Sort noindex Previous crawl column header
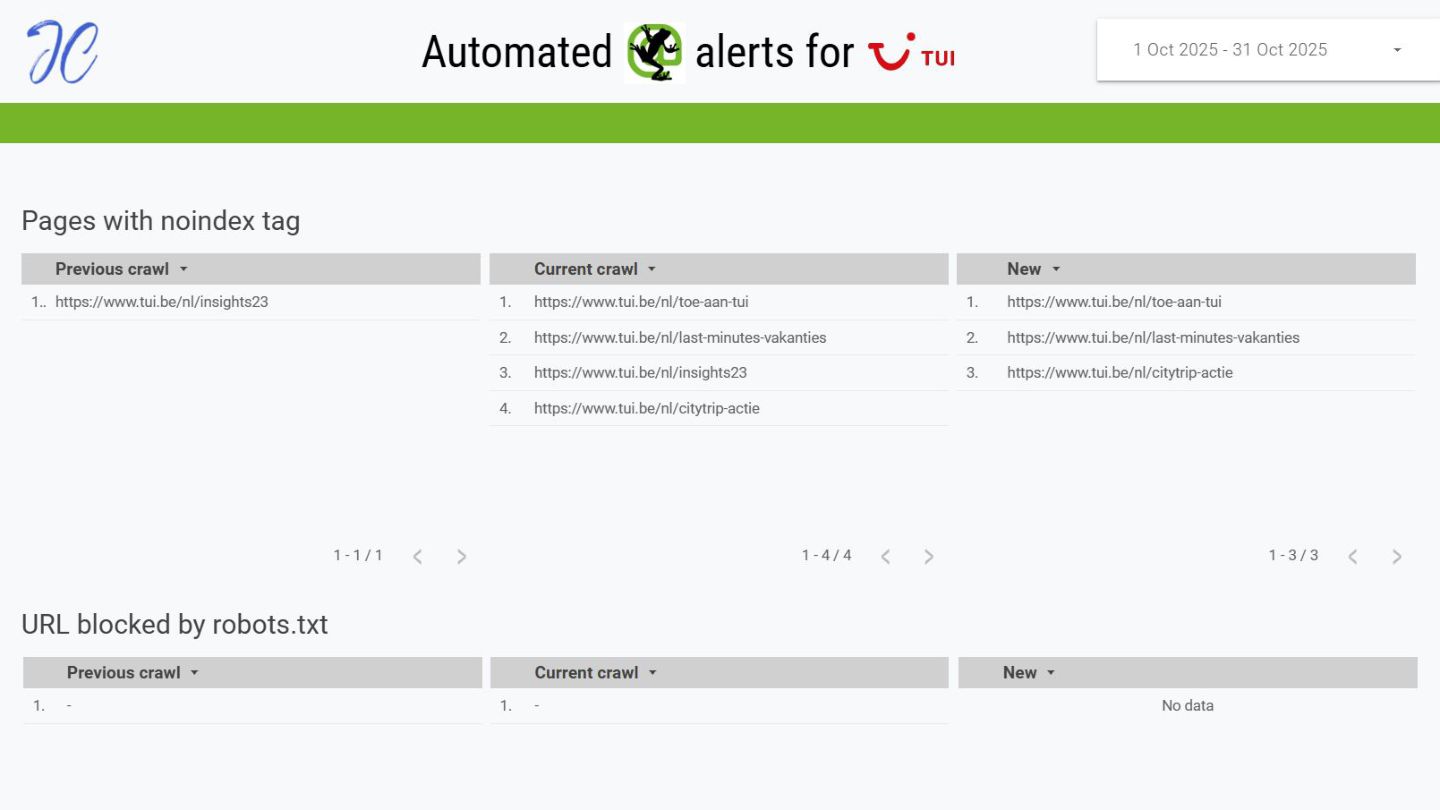1440x810 pixels. (121, 269)
